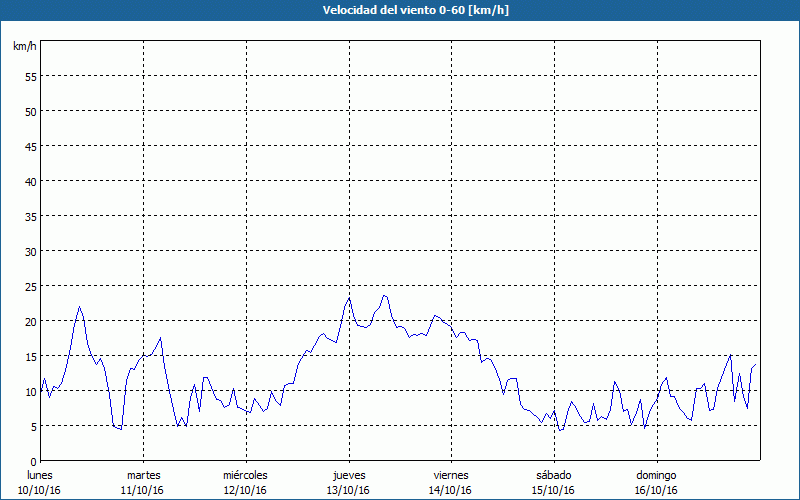This screenshot has width=800, height=500.
Task: Click the line's end point after domingo
Action: [757, 364]
